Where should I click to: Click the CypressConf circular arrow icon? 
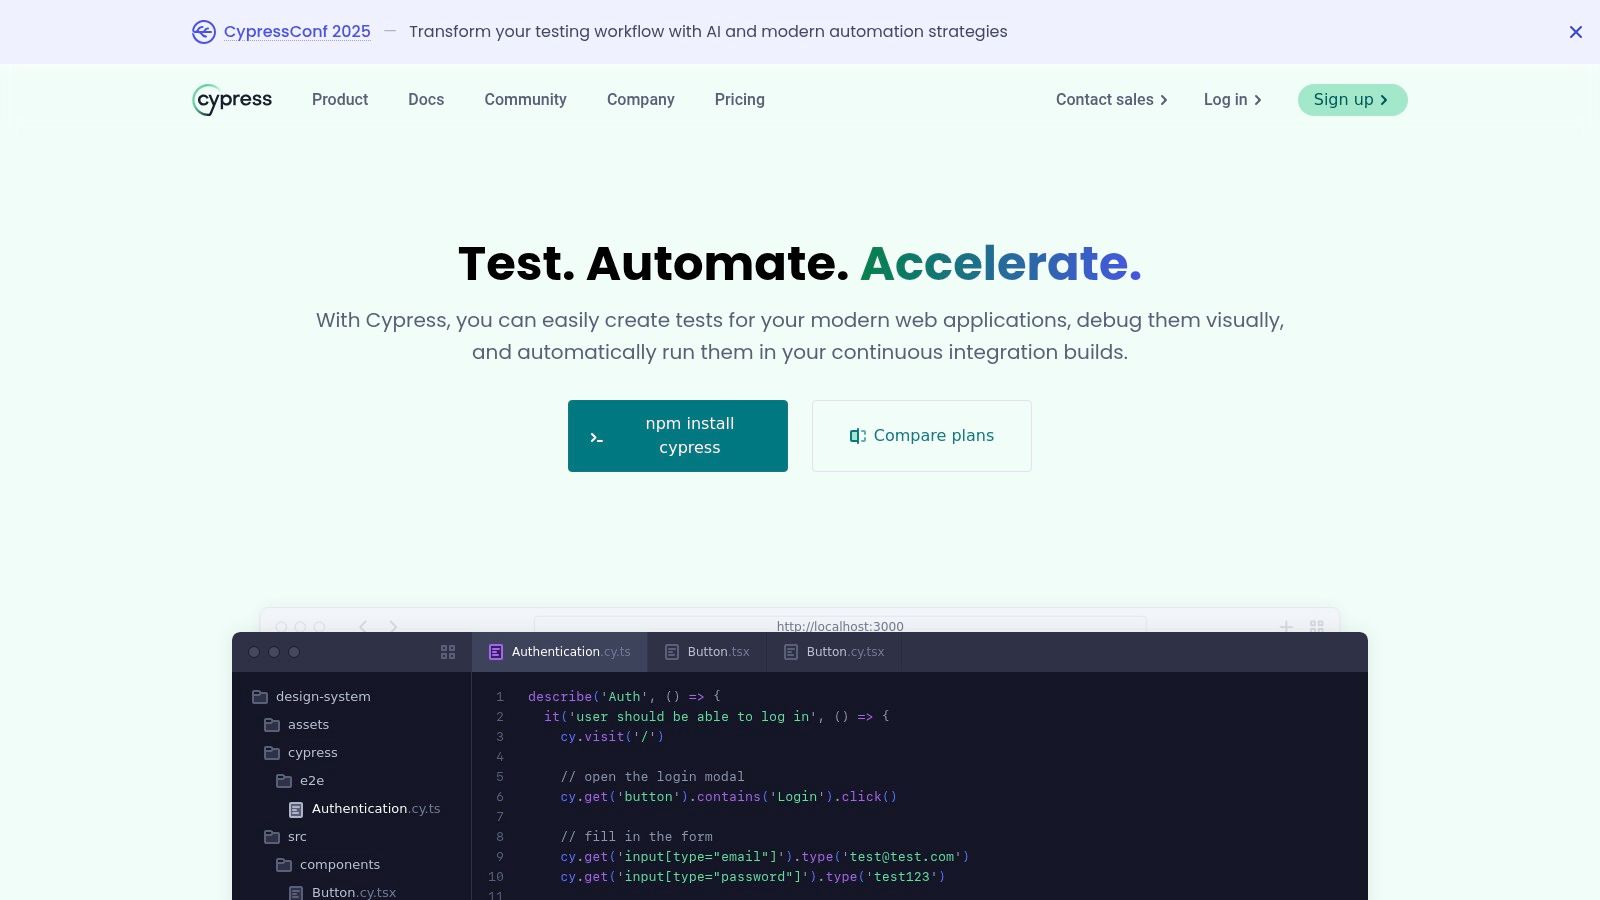[x=204, y=32]
